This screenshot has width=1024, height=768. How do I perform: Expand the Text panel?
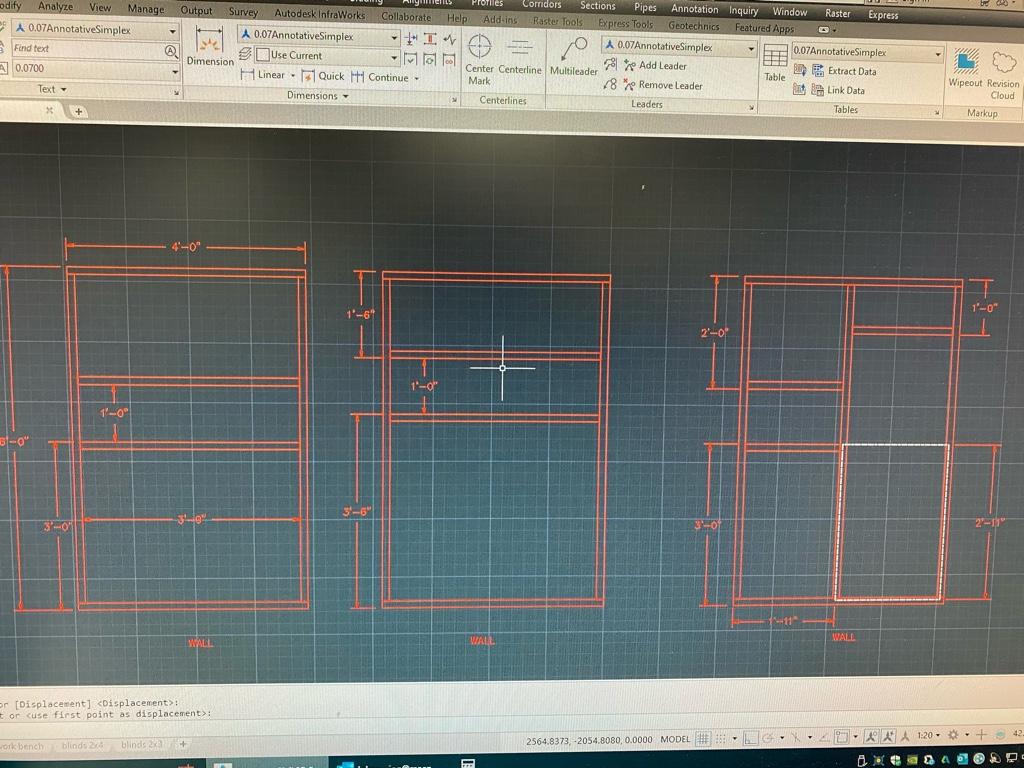click(x=52, y=89)
